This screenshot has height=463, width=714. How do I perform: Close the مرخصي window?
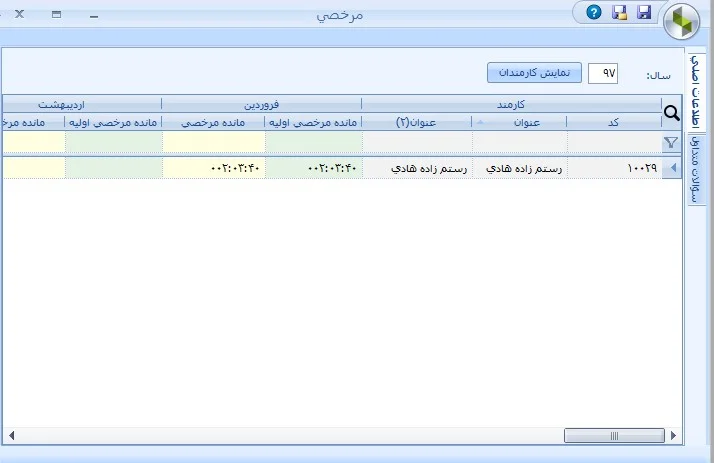[20, 14]
